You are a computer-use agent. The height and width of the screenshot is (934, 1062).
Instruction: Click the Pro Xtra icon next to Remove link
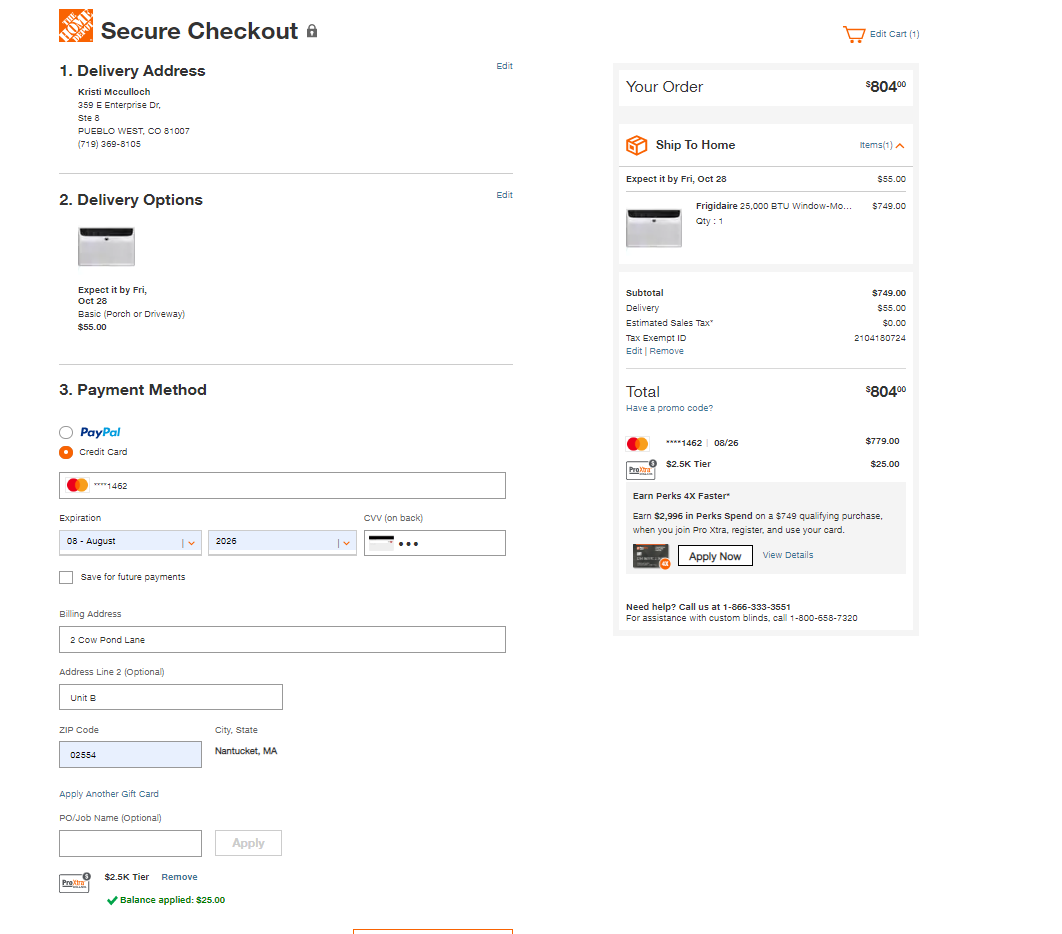click(x=75, y=882)
